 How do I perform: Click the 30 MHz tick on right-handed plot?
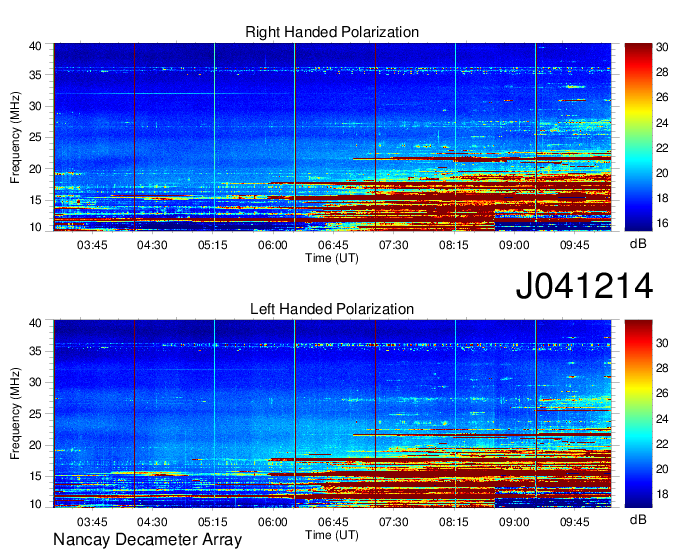click(x=35, y=106)
